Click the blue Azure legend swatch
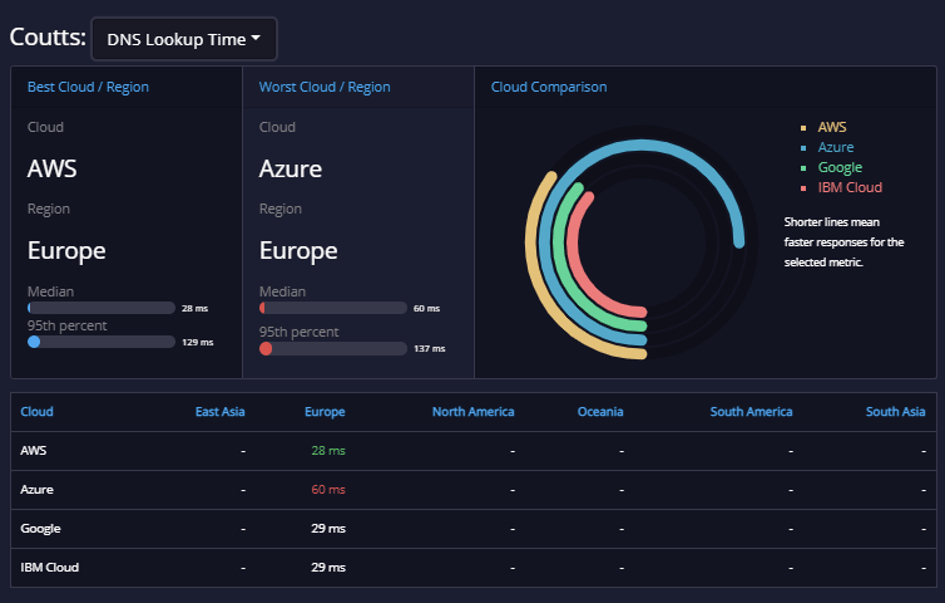The image size is (946, 604). coord(805,147)
